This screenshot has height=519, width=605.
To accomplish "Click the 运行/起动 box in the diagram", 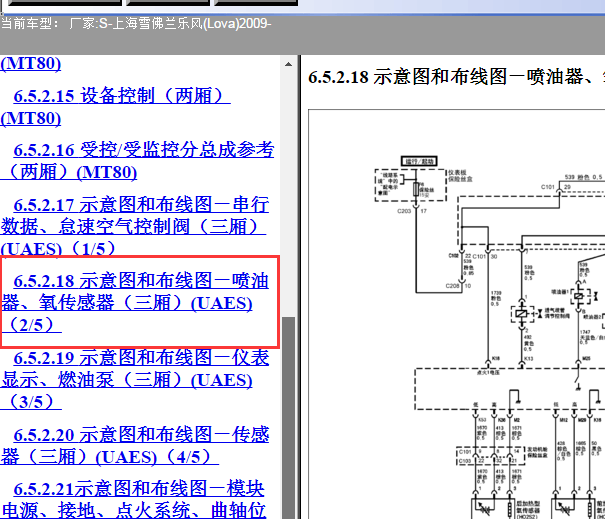I will pyautogui.click(x=419, y=161).
